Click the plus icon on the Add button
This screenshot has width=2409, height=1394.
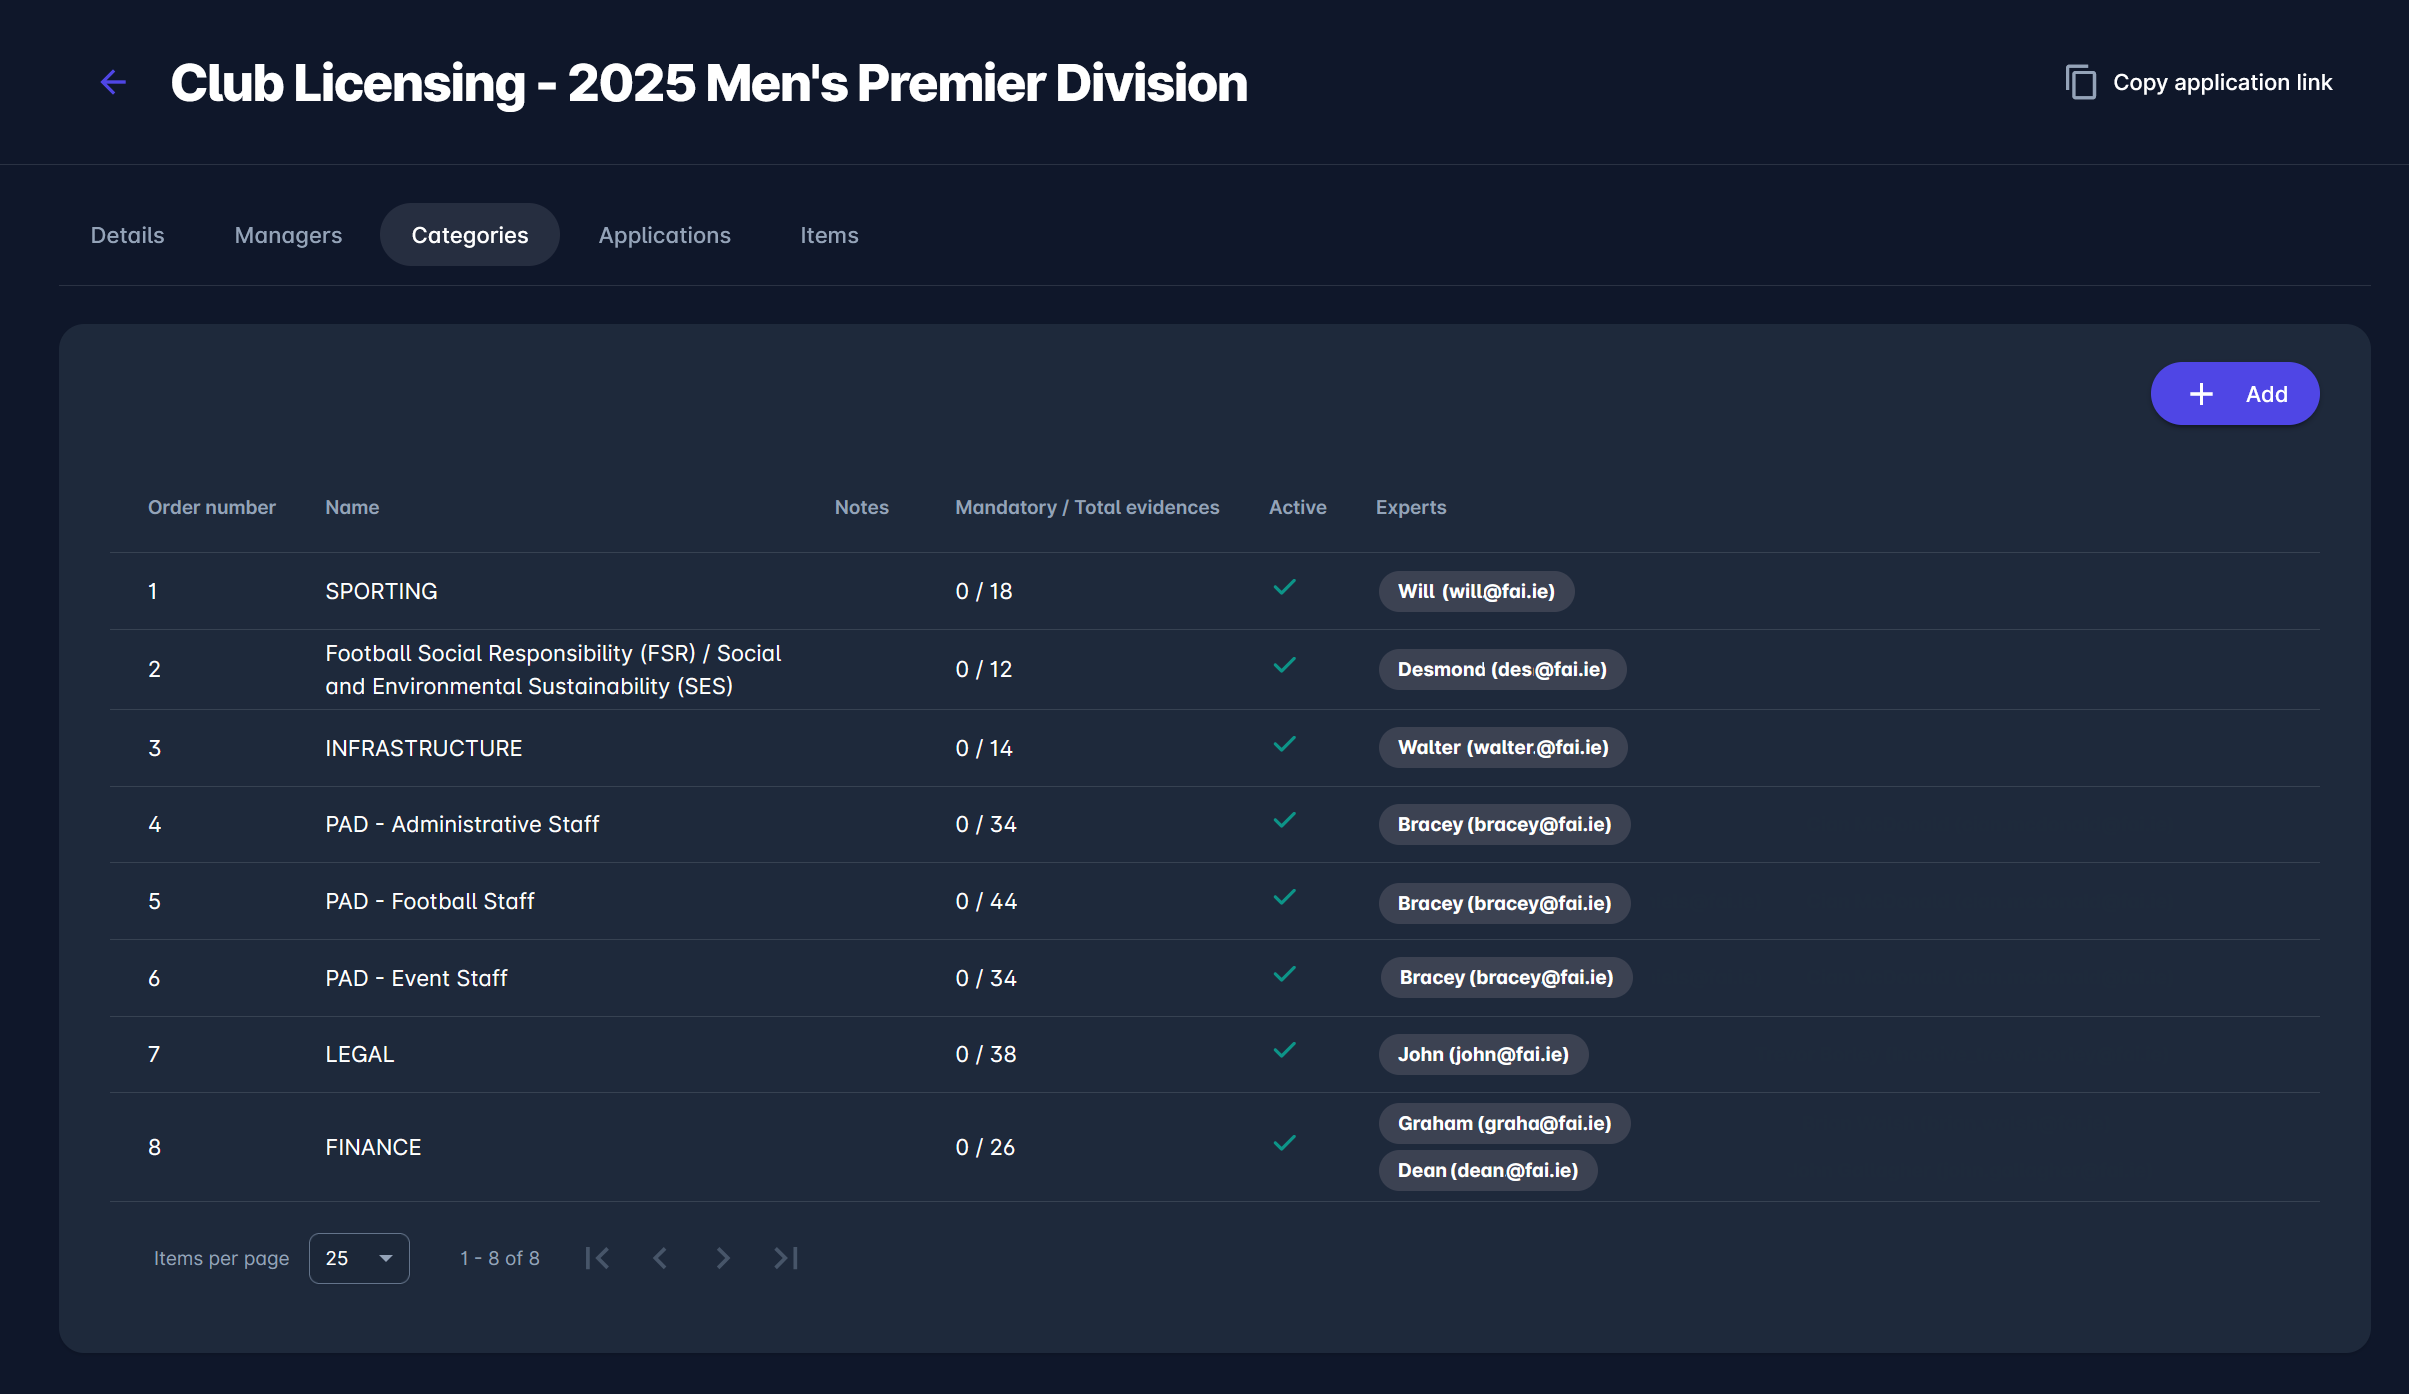tap(2200, 393)
